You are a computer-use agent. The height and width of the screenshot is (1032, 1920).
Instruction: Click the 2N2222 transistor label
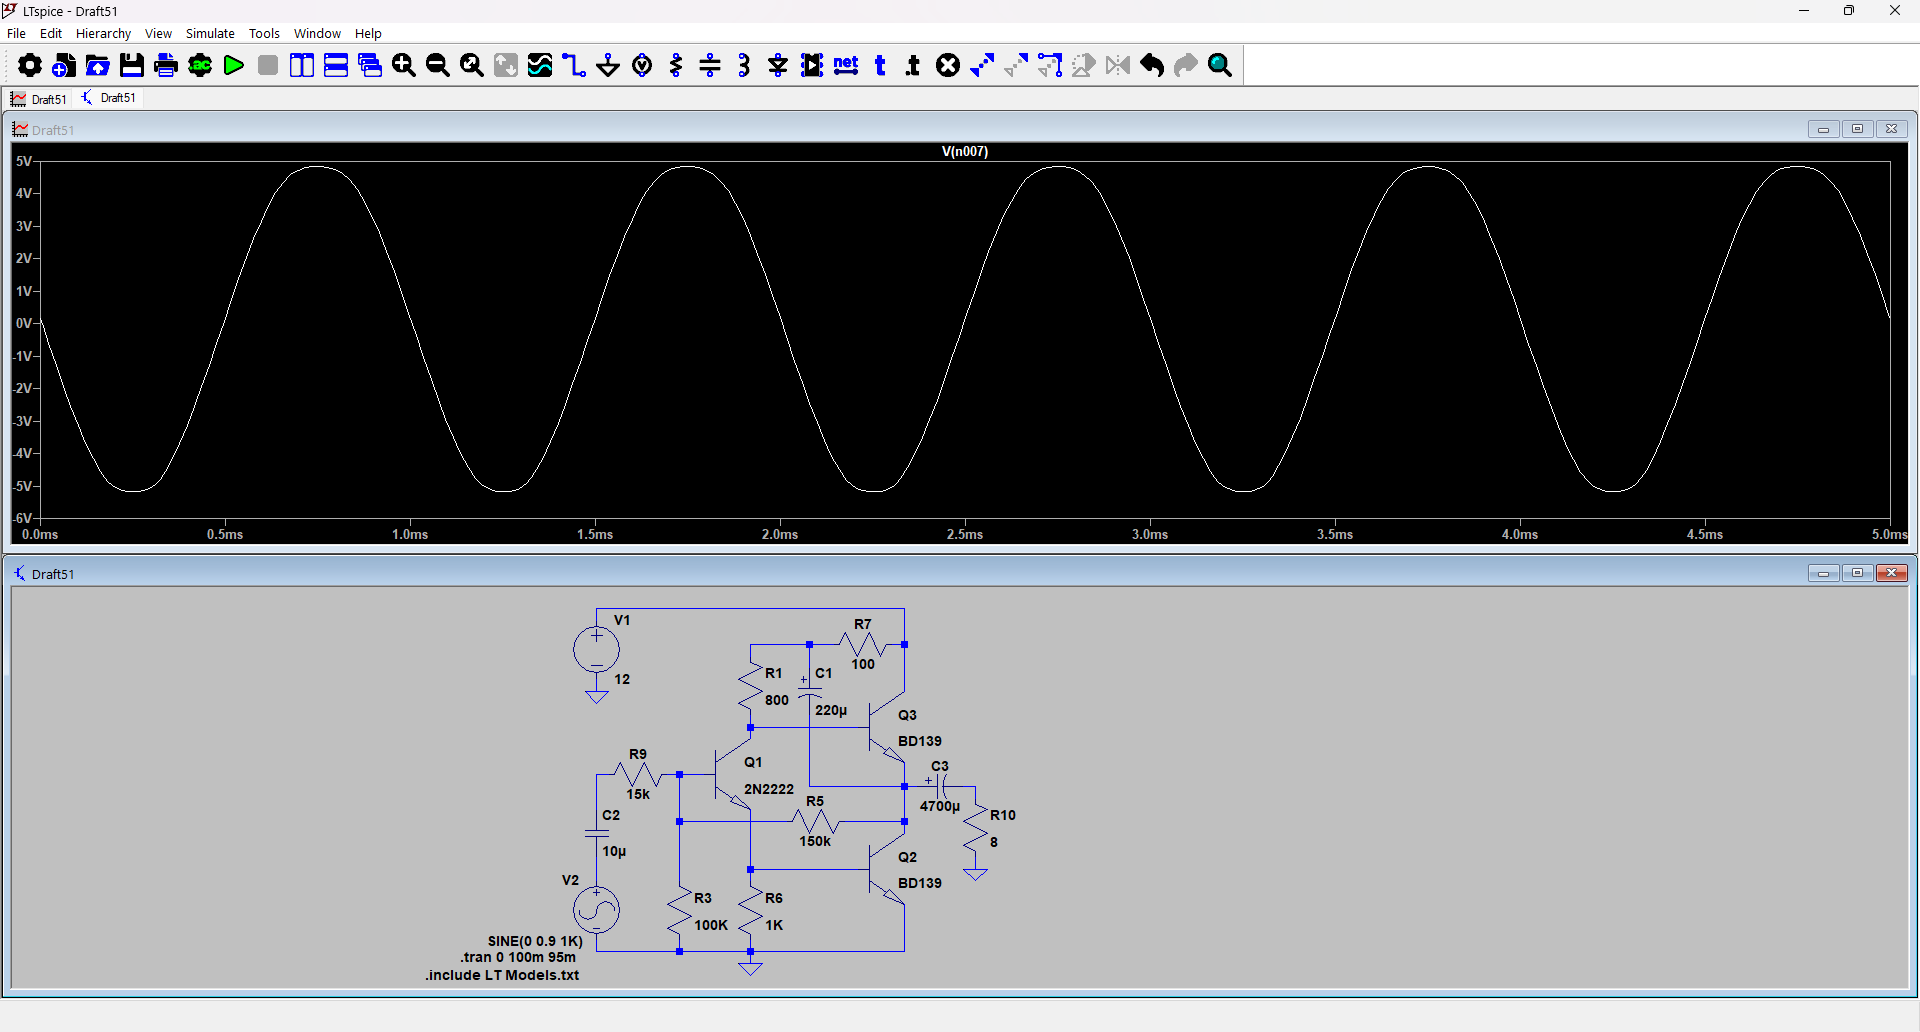tap(769, 789)
